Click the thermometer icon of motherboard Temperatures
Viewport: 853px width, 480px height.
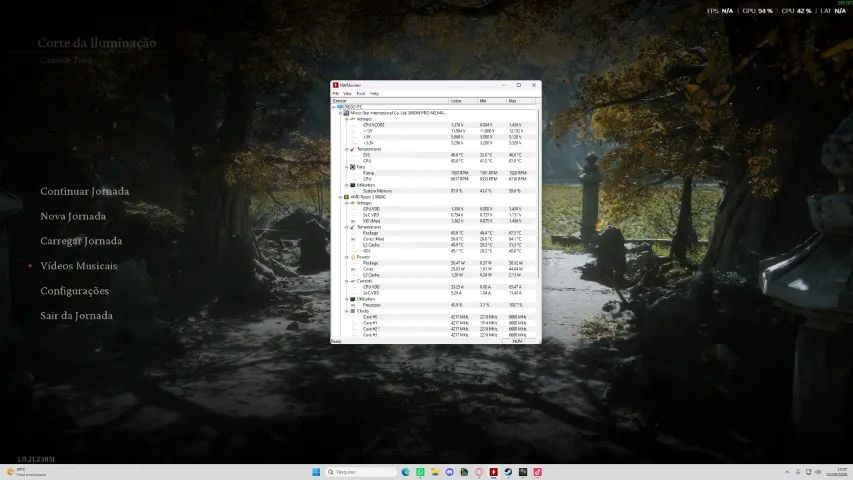[x=353, y=149]
